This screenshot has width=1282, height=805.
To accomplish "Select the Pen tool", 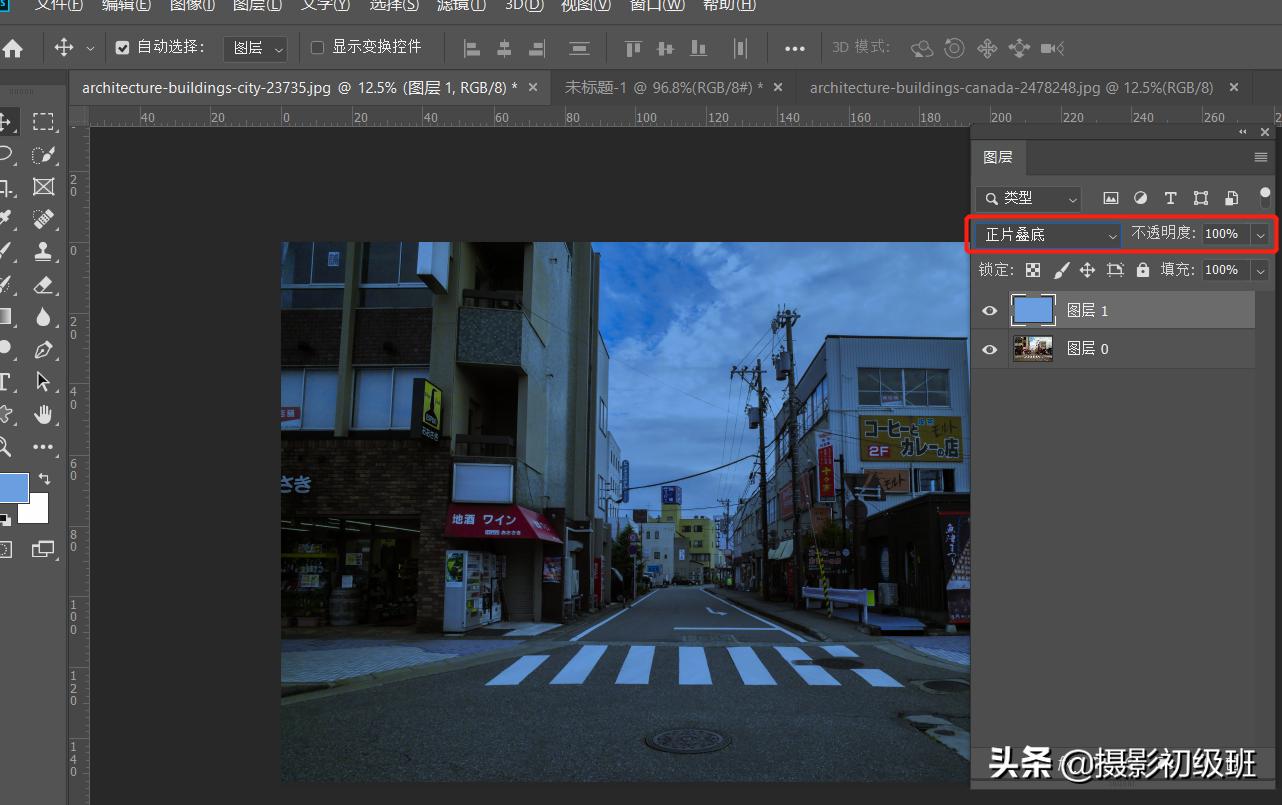I will pos(43,349).
